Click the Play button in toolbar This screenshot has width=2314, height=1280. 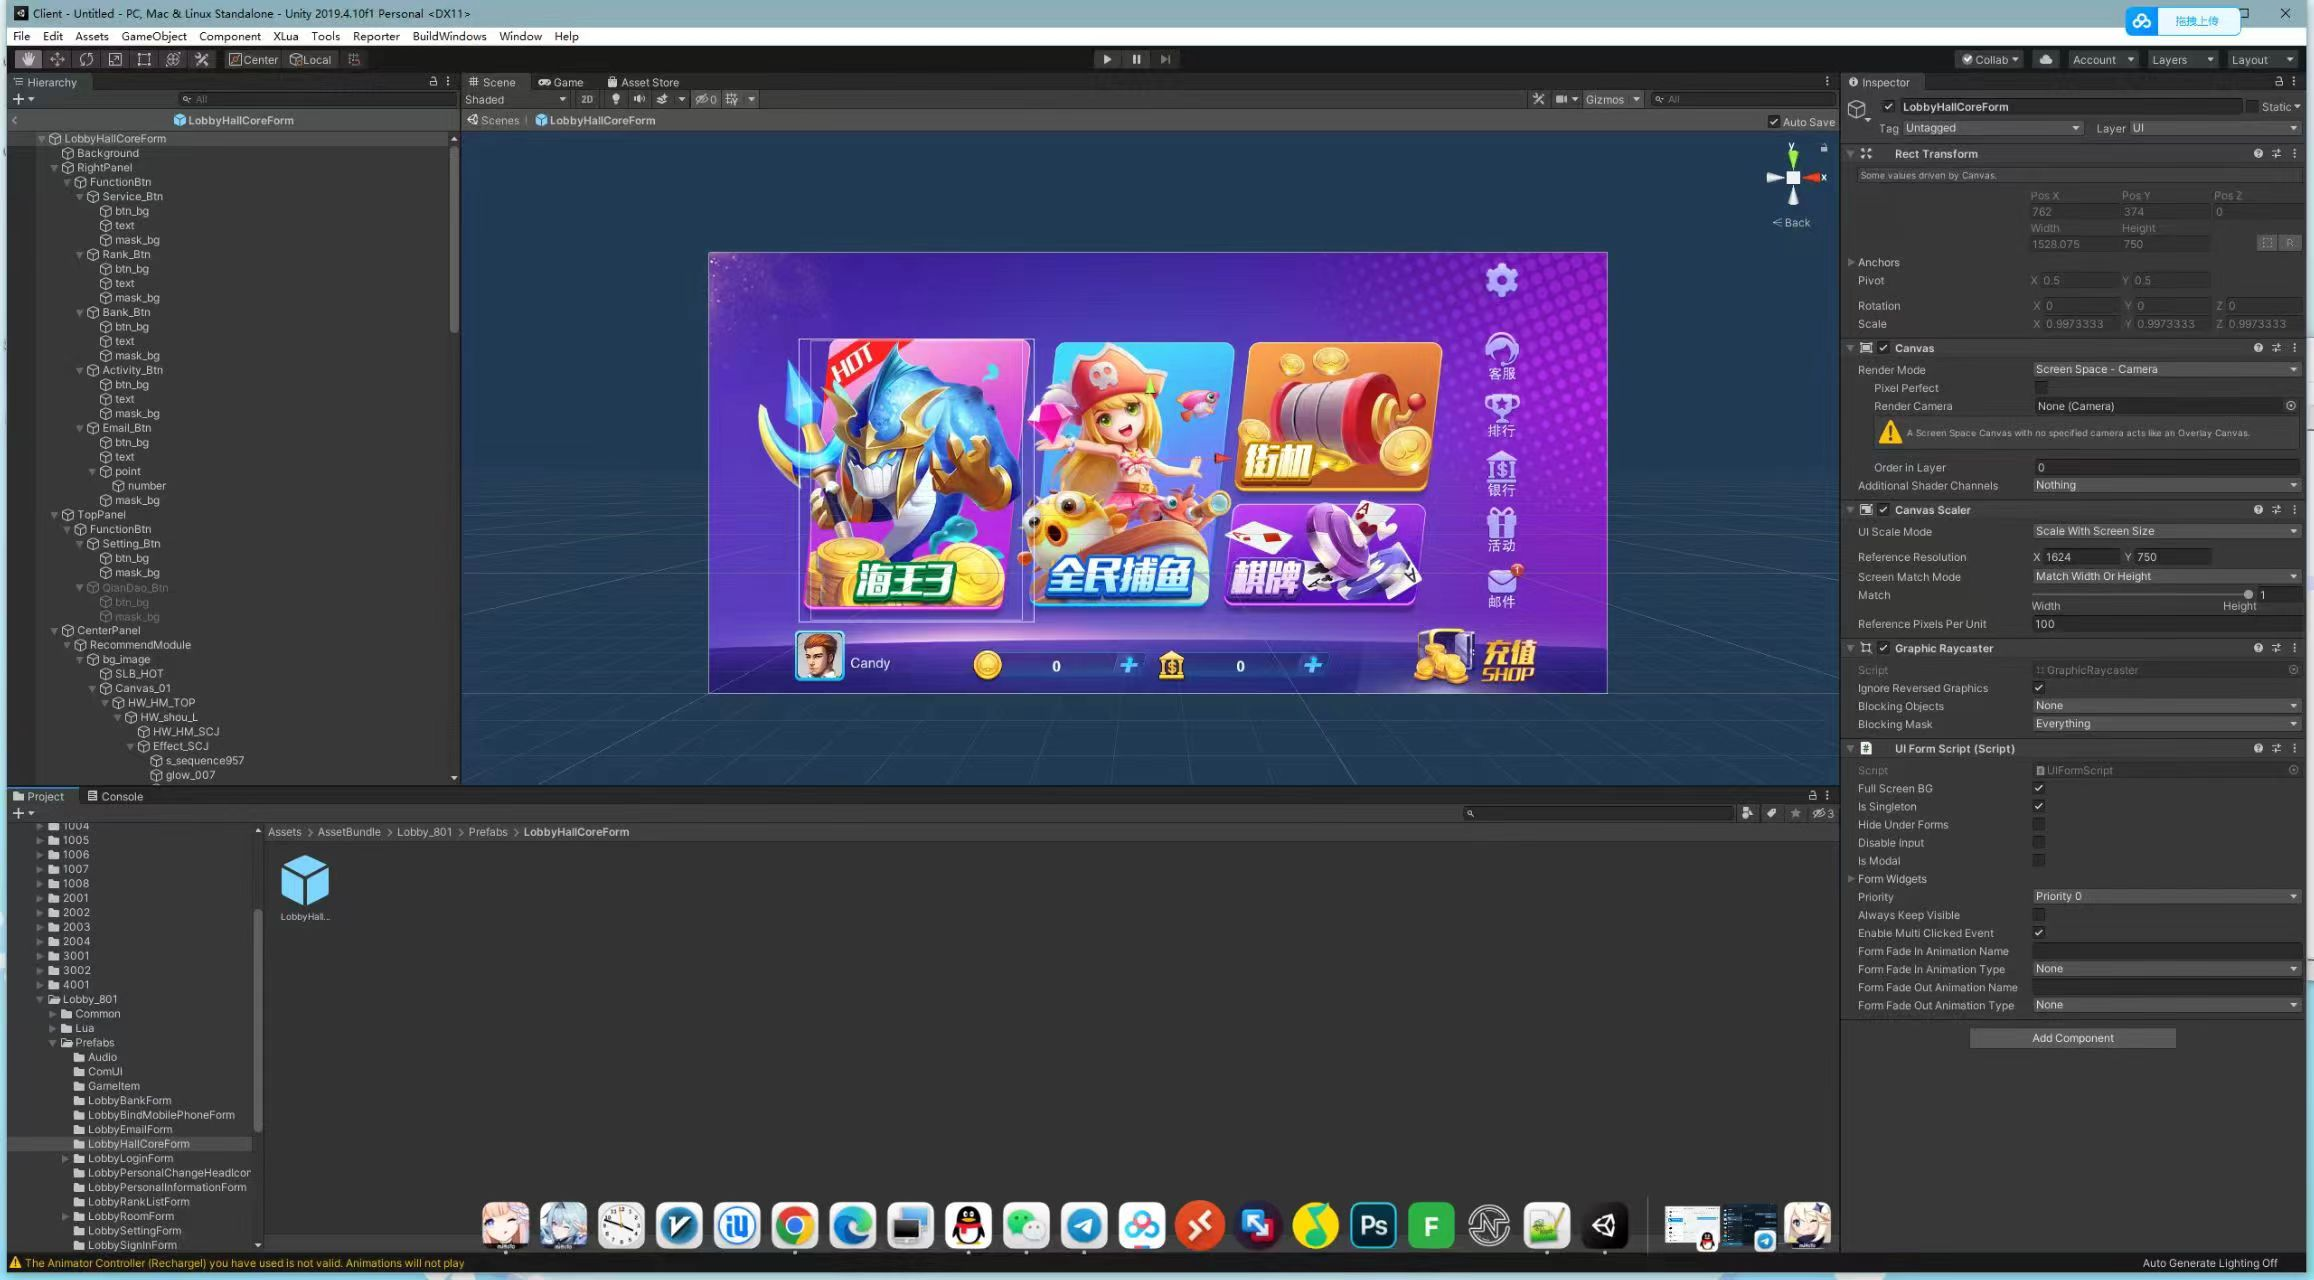click(x=1103, y=60)
